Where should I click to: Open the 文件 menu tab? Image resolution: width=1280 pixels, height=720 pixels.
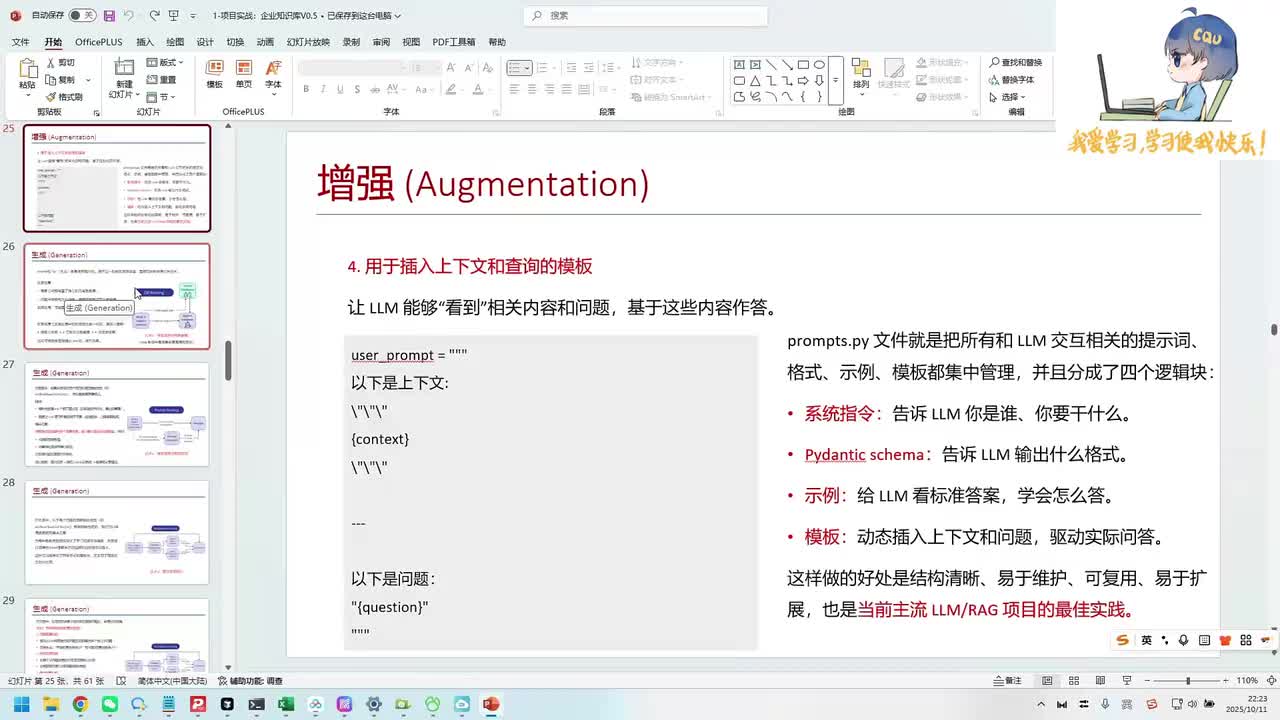[20, 42]
